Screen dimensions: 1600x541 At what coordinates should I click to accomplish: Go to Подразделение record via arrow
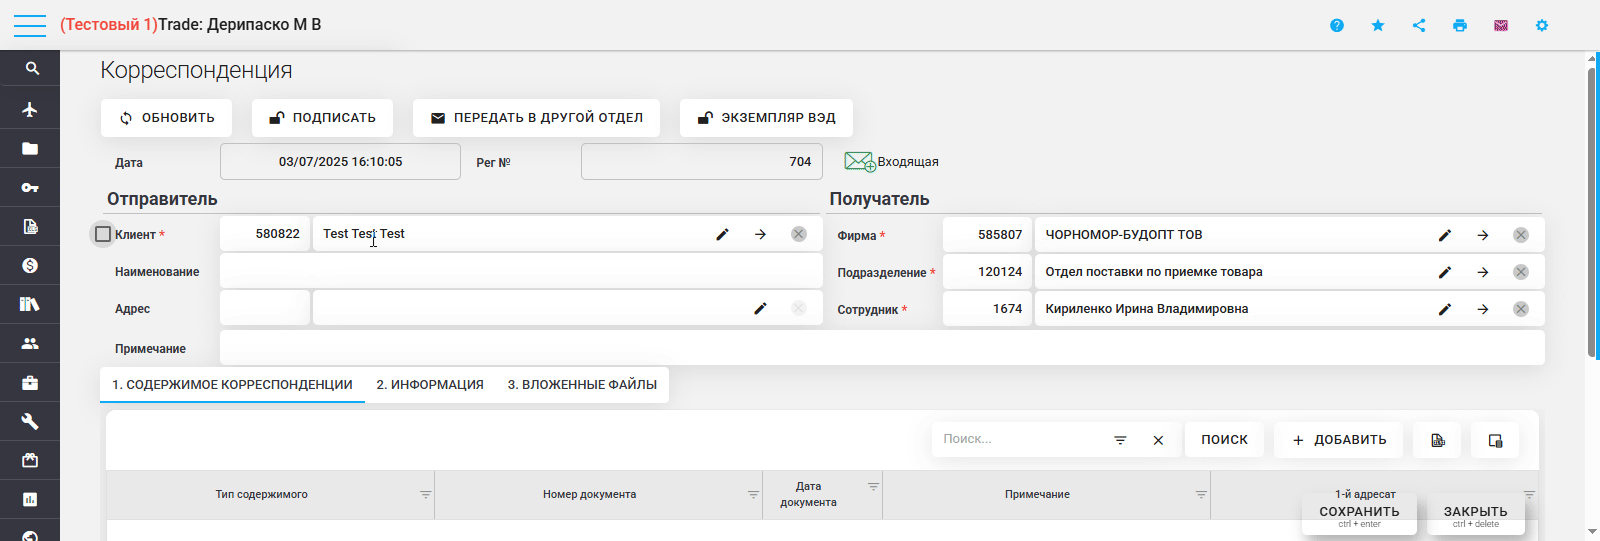[x=1482, y=272]
